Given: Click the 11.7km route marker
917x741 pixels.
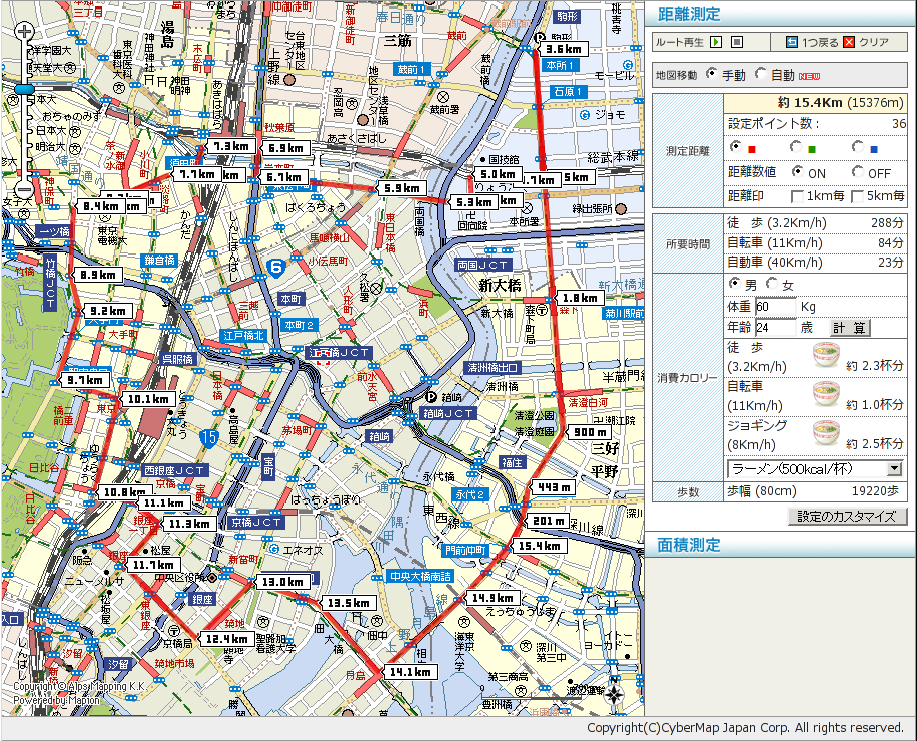Looking at the screenshot, I should (153, 565).
